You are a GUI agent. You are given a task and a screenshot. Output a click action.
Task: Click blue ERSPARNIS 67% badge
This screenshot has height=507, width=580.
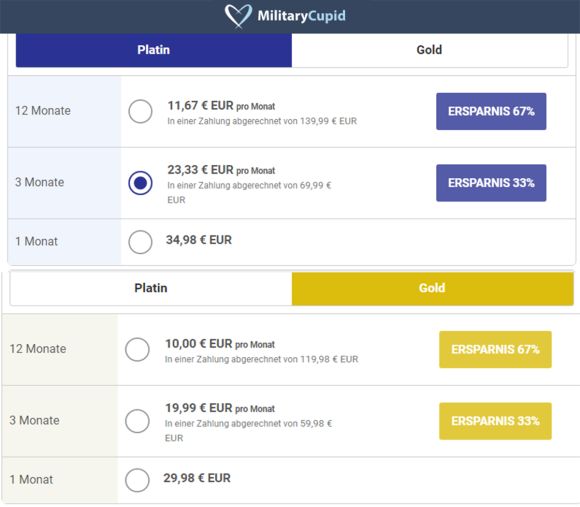[x=491, y=111]
